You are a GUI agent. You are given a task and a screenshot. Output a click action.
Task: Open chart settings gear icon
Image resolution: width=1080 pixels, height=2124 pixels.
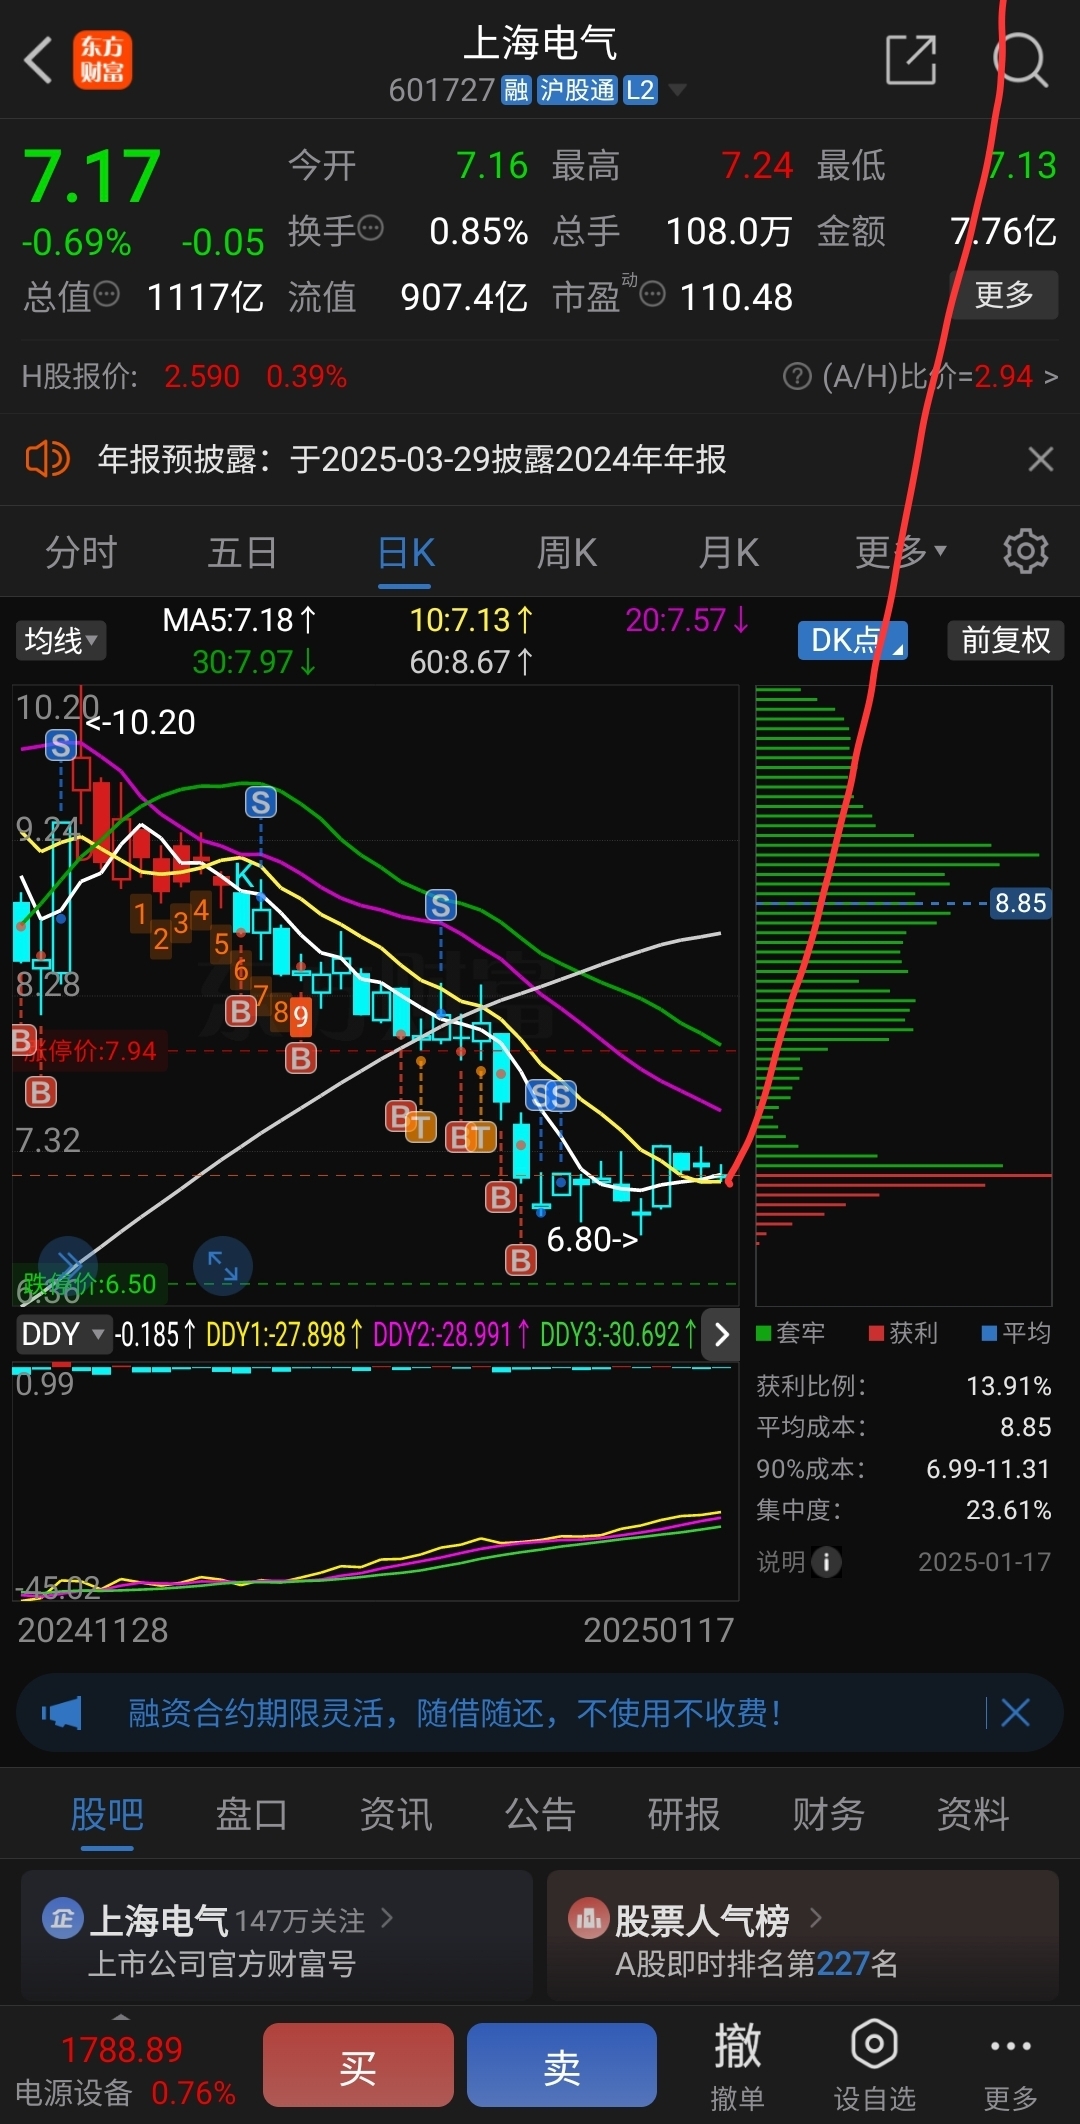point(1025,551)
